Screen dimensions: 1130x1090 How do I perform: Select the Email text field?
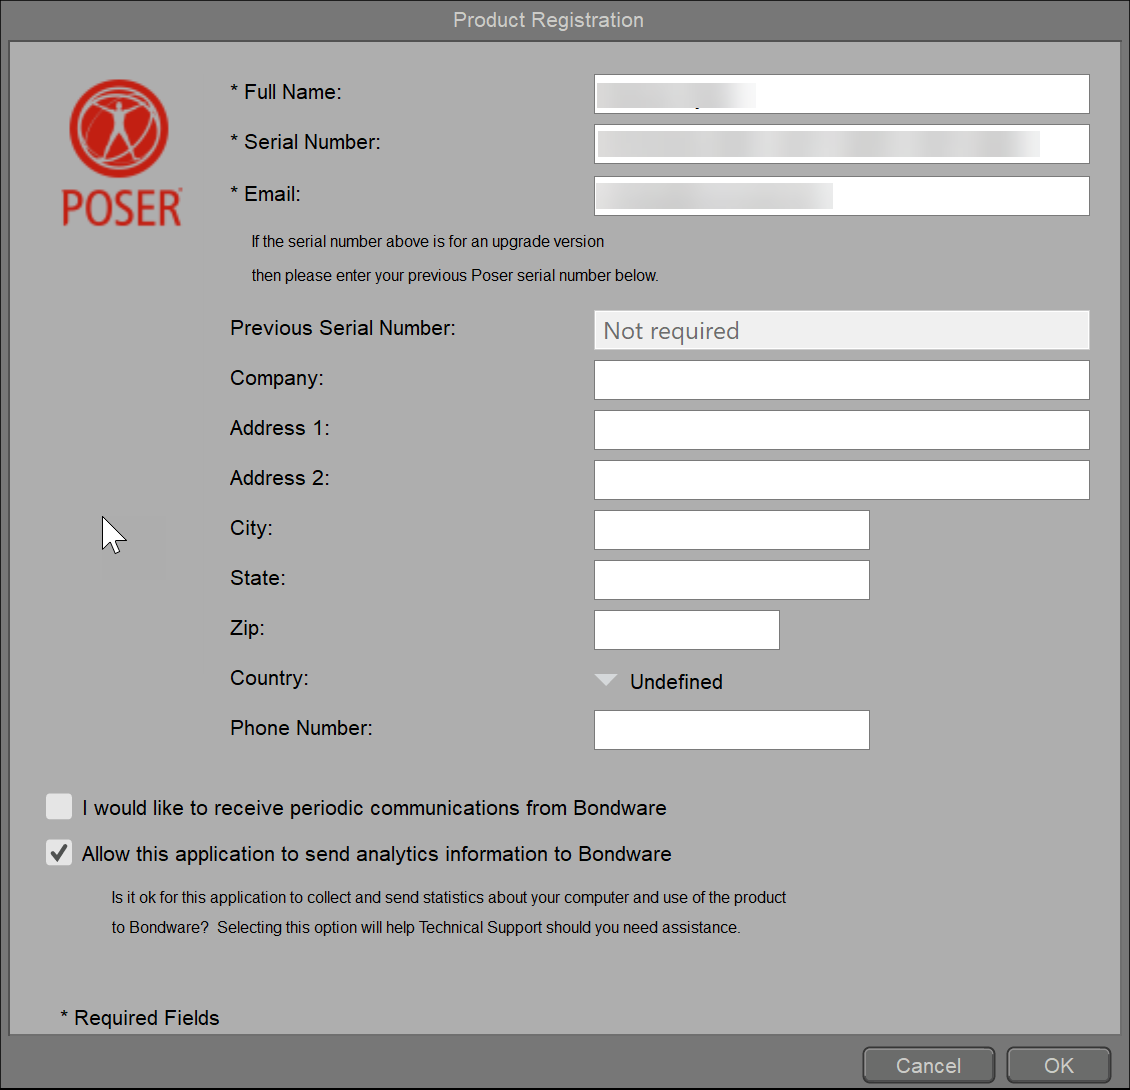tap(840, 196)
